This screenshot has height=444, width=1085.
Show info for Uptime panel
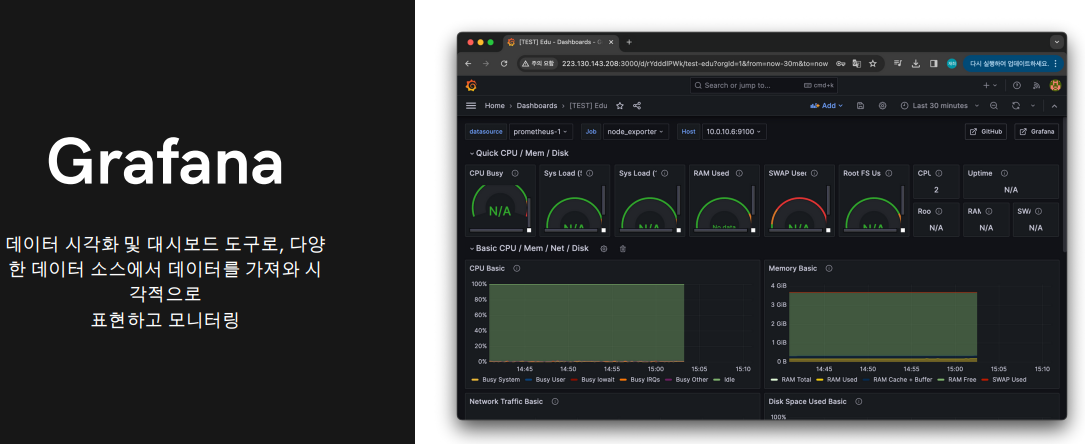(x=1005, y=174)
